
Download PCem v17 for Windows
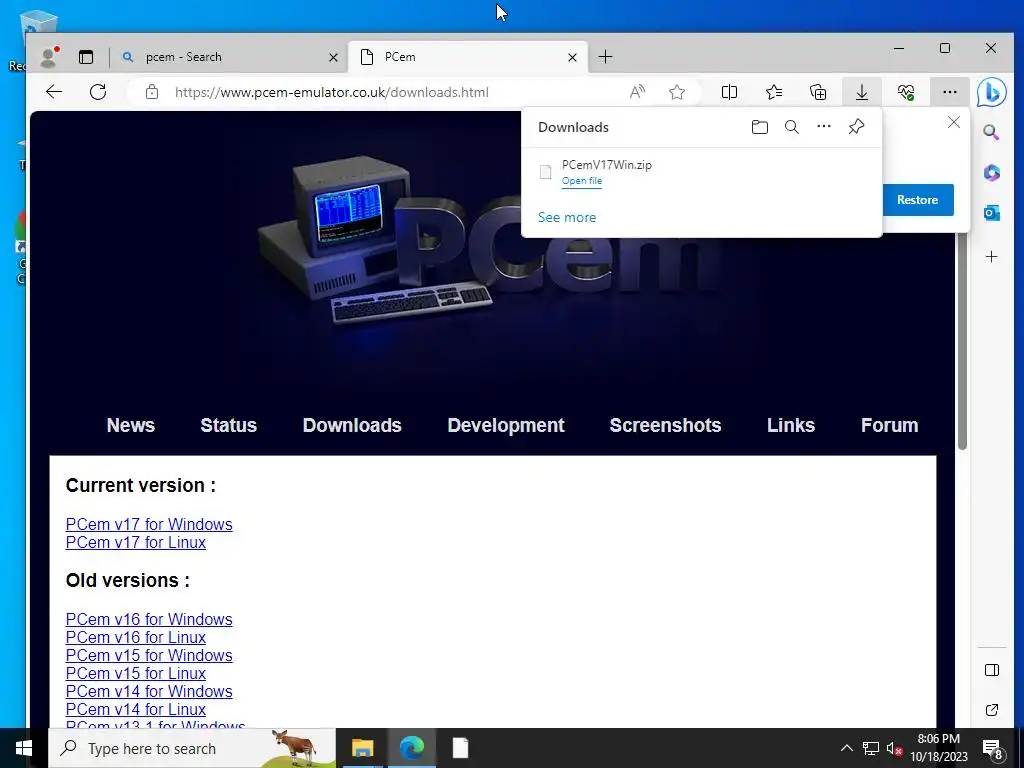[x=149, y=524]
